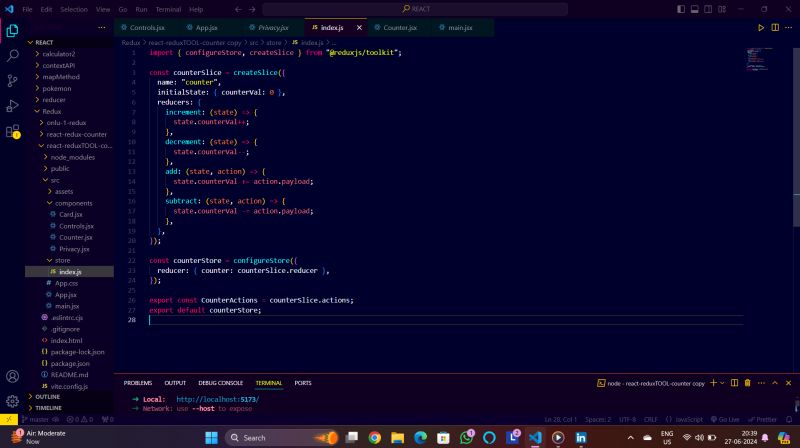Image resolution: width=800 pixels, height=448 pixels.
Task: Open Customize Layout icon in title bar
Action: [722, 9]
